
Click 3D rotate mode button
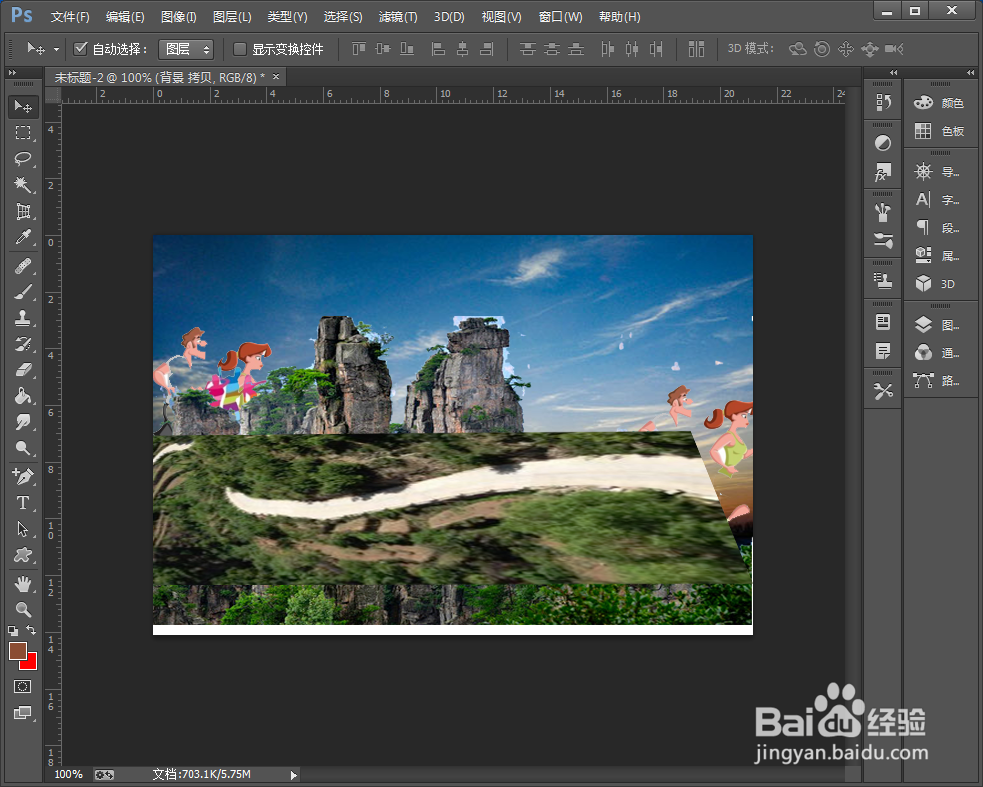[797, 48]
